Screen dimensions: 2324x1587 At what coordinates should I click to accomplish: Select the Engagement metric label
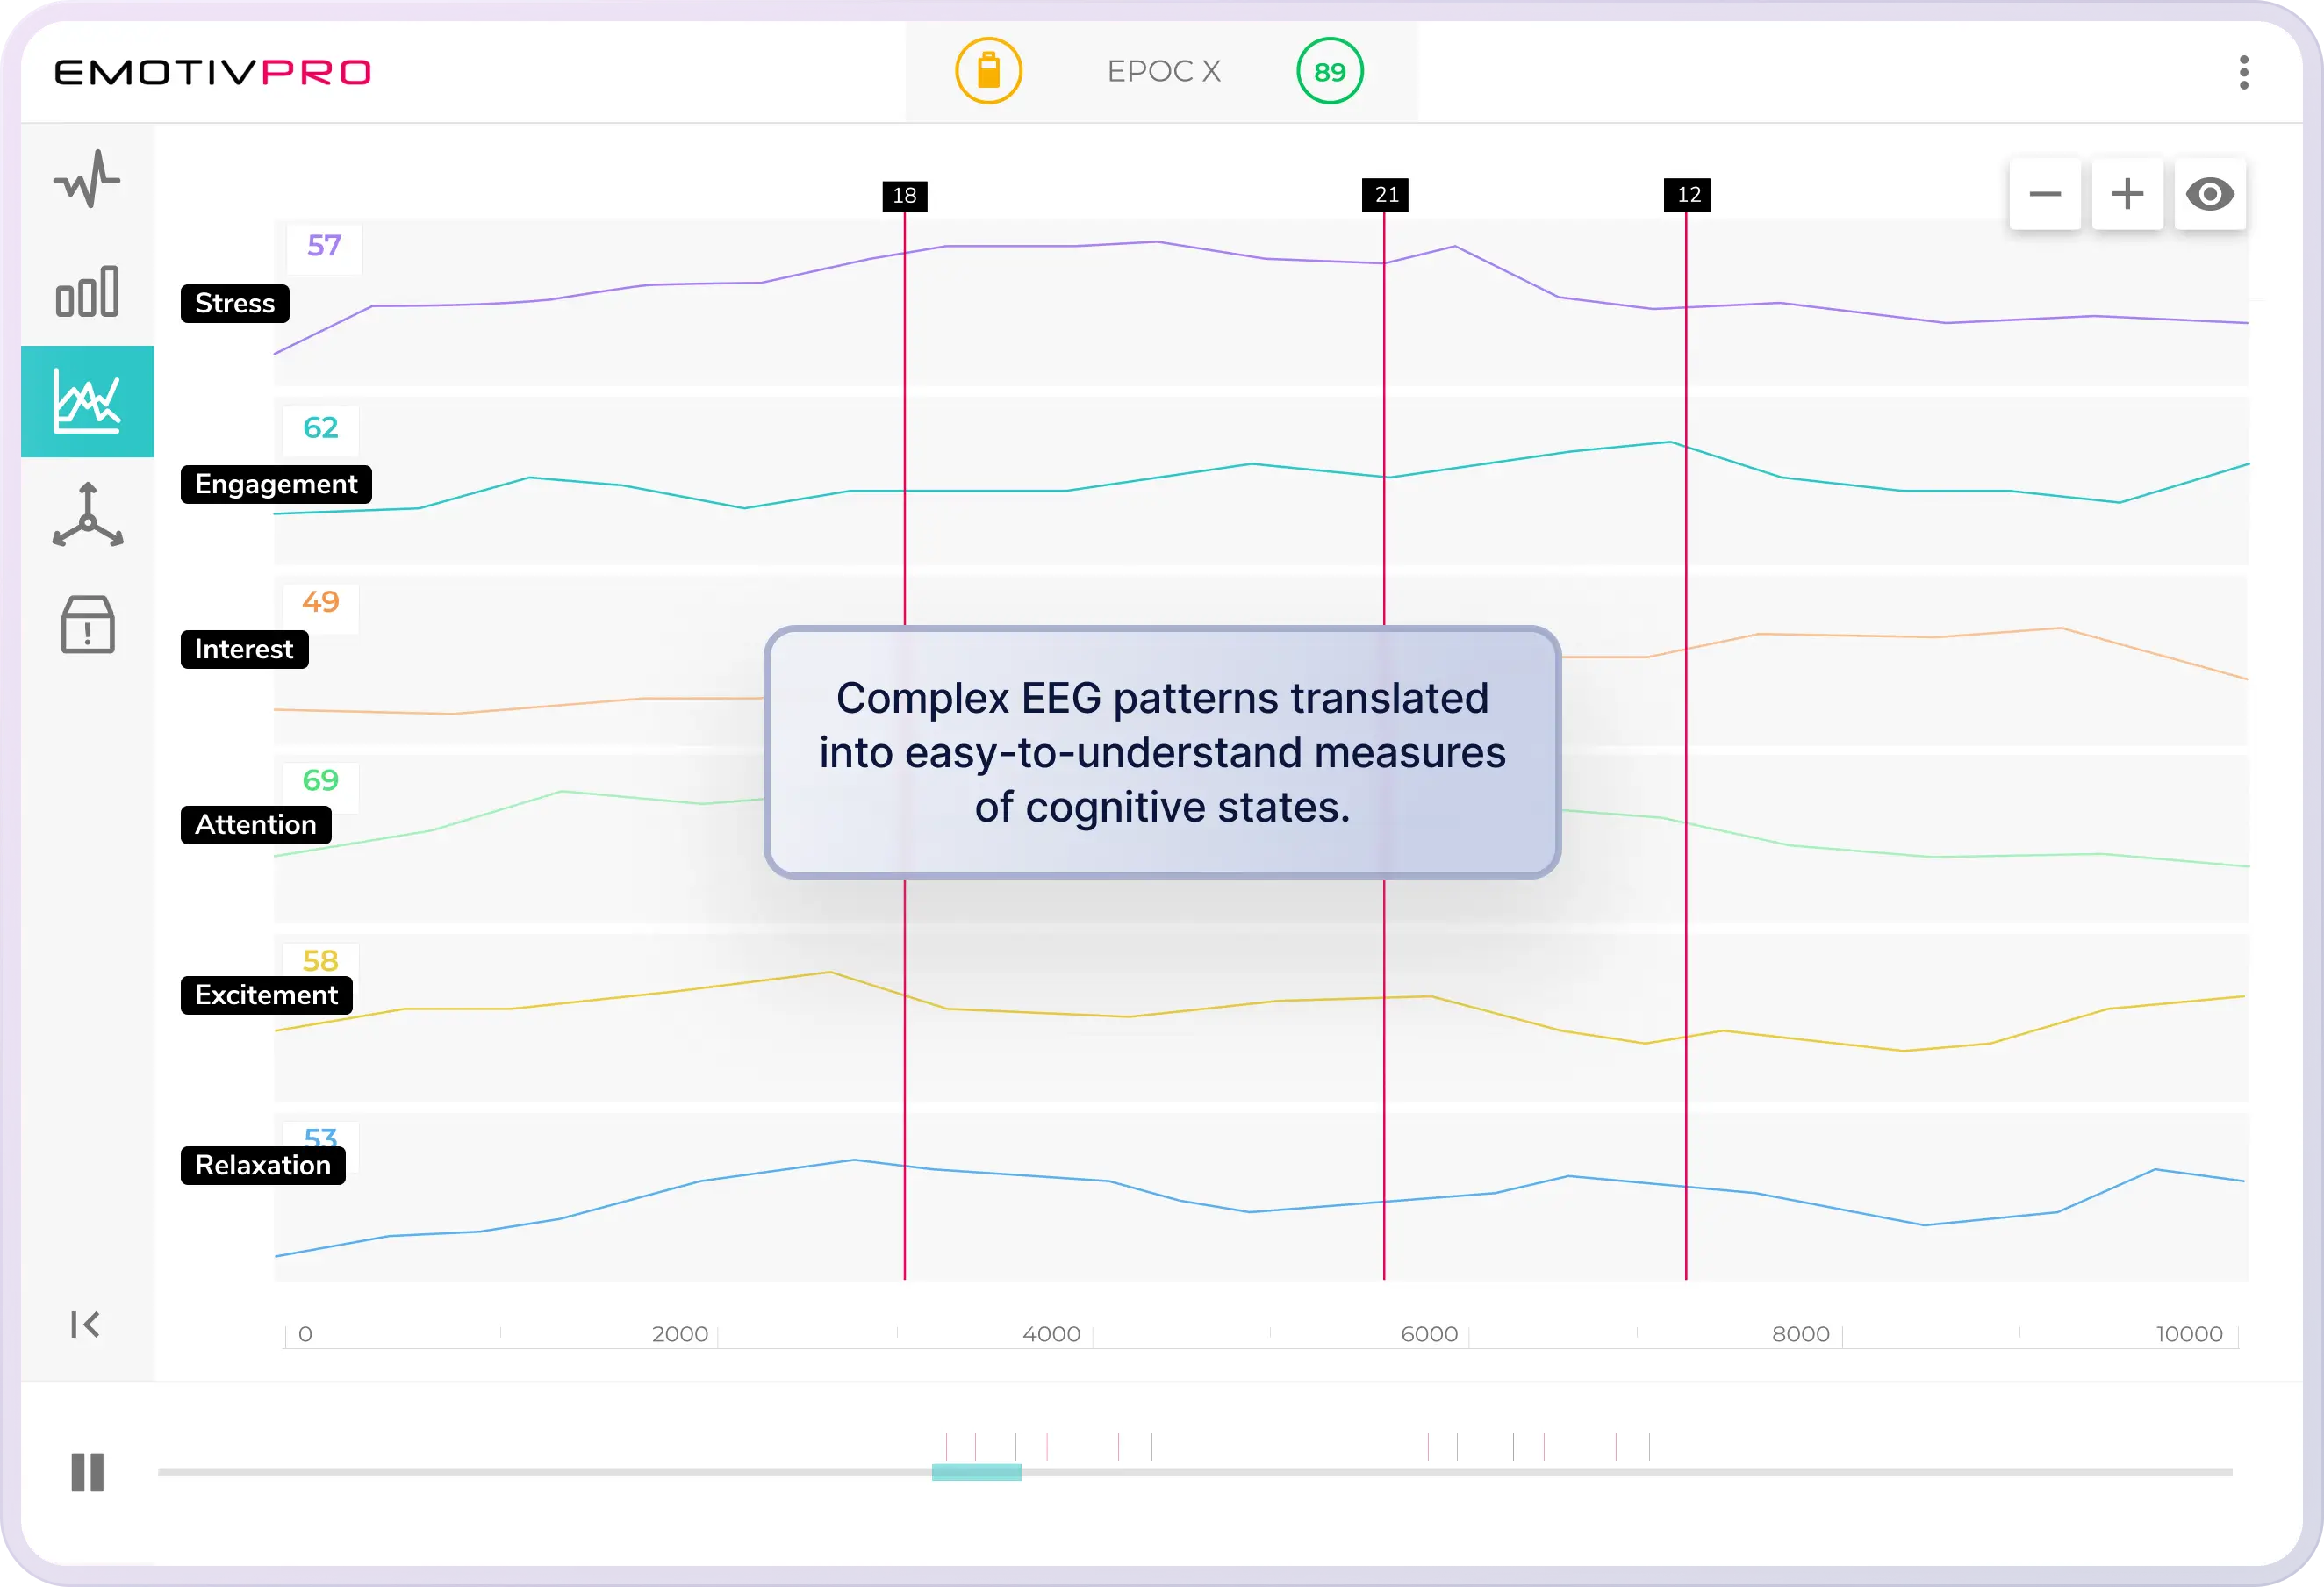coord(276,484)
